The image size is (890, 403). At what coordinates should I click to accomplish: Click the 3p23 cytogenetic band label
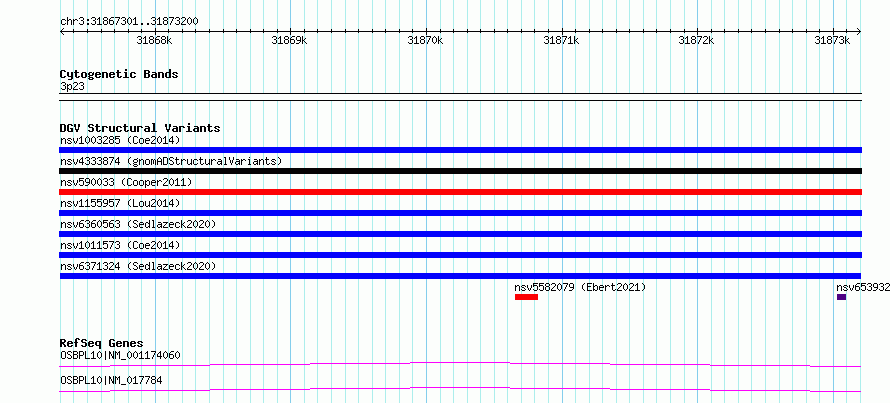pos(73,87)
